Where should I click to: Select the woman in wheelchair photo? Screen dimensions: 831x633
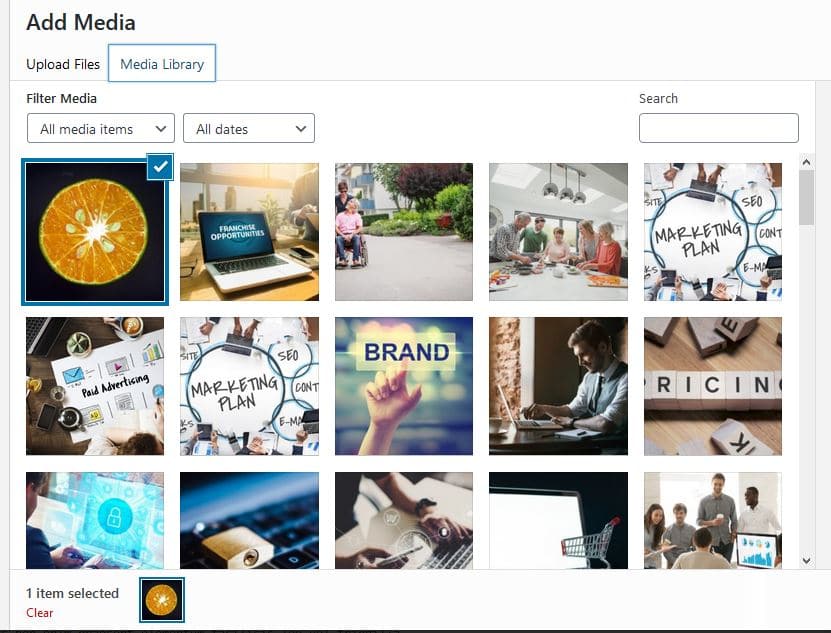tap(404, 232)
